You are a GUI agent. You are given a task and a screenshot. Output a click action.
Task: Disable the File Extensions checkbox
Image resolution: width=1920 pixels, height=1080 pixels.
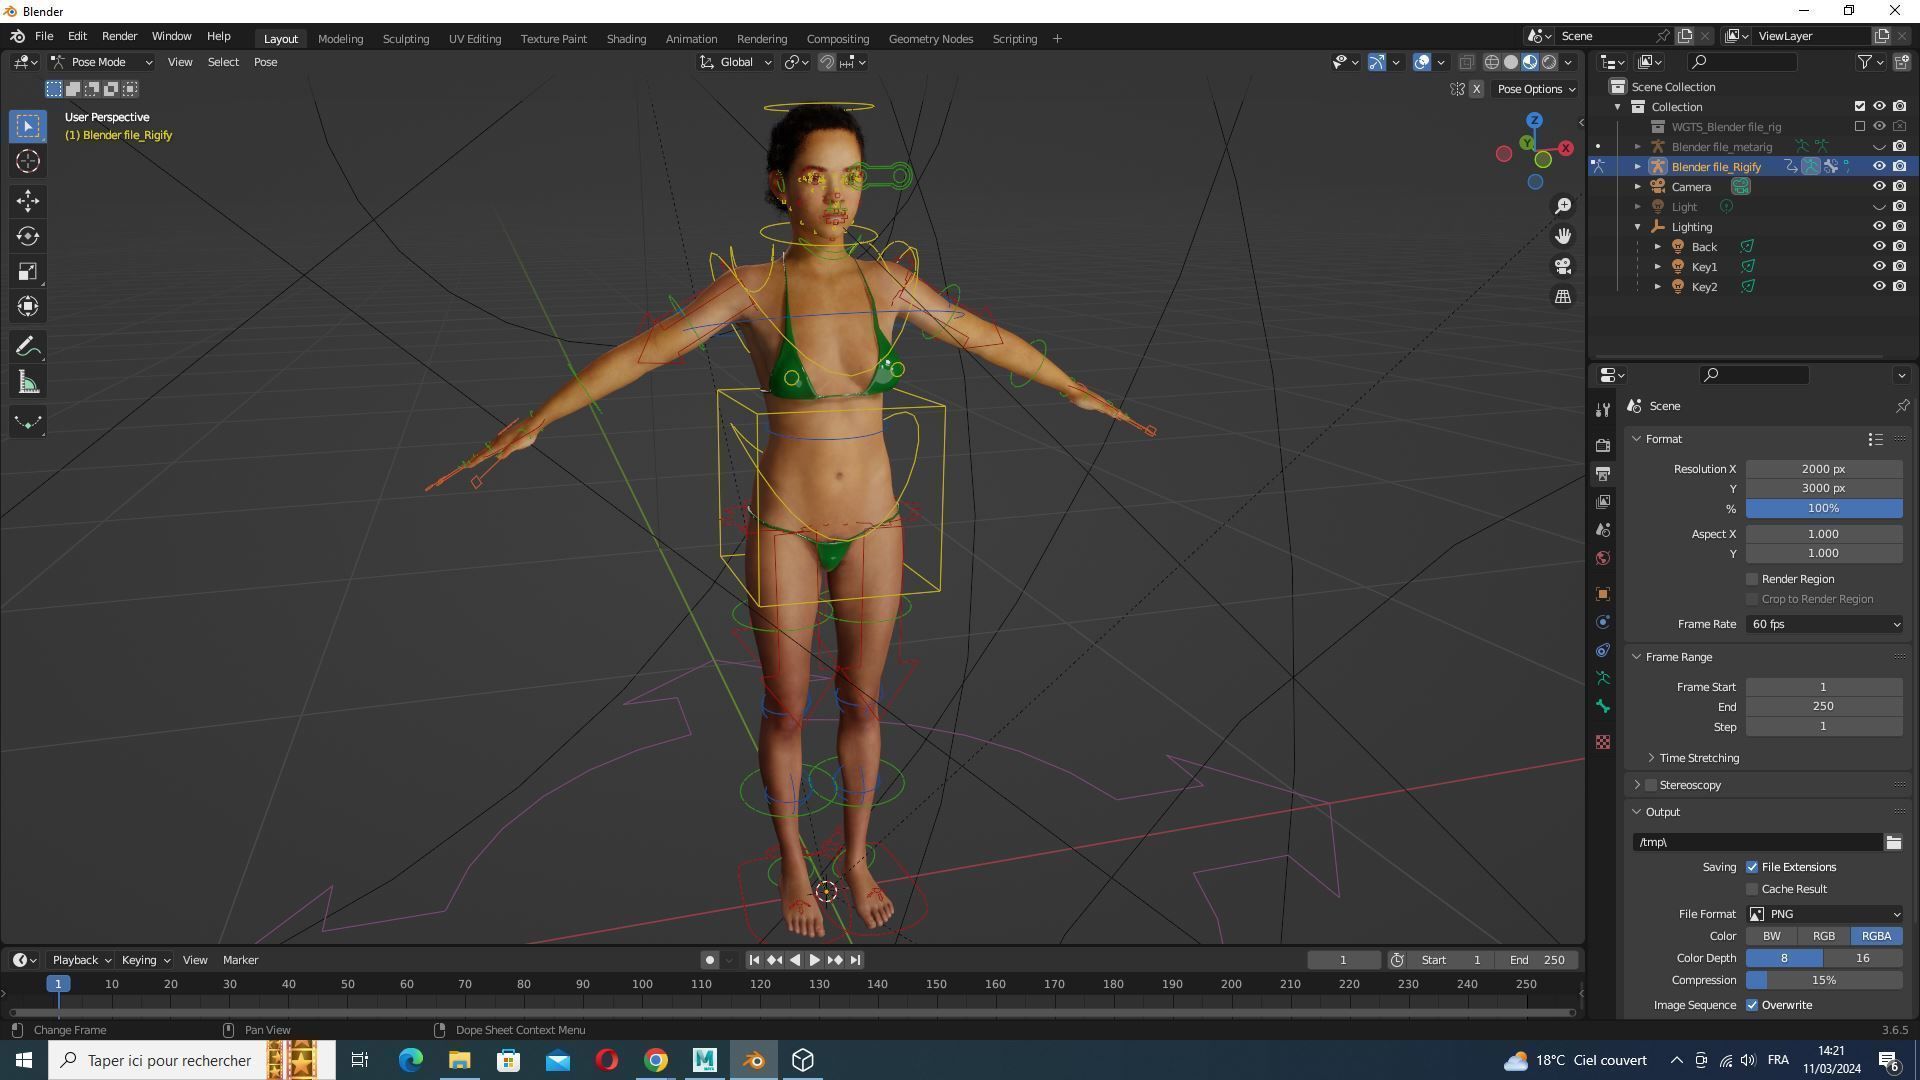tap(1752, 867)
